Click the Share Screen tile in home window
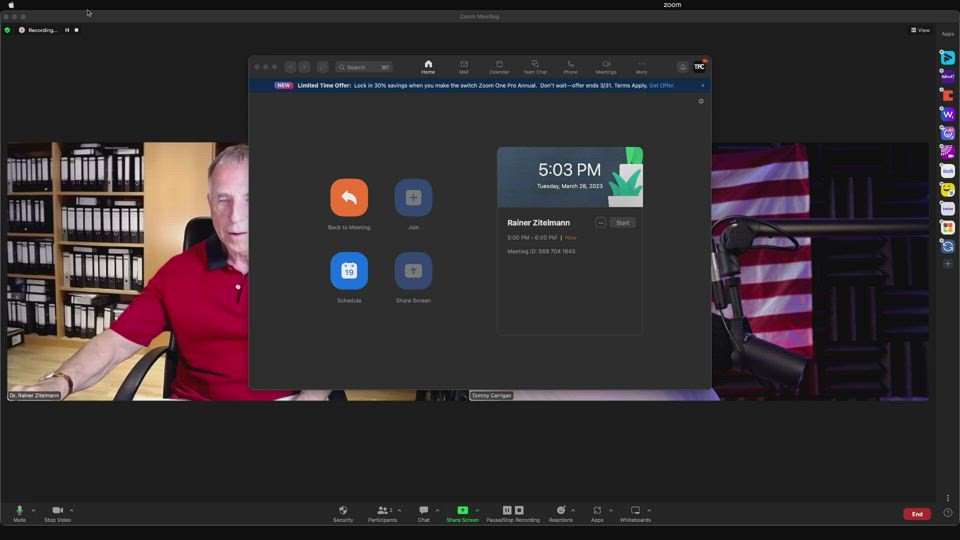The image size is (960, 540). [413, 271]
